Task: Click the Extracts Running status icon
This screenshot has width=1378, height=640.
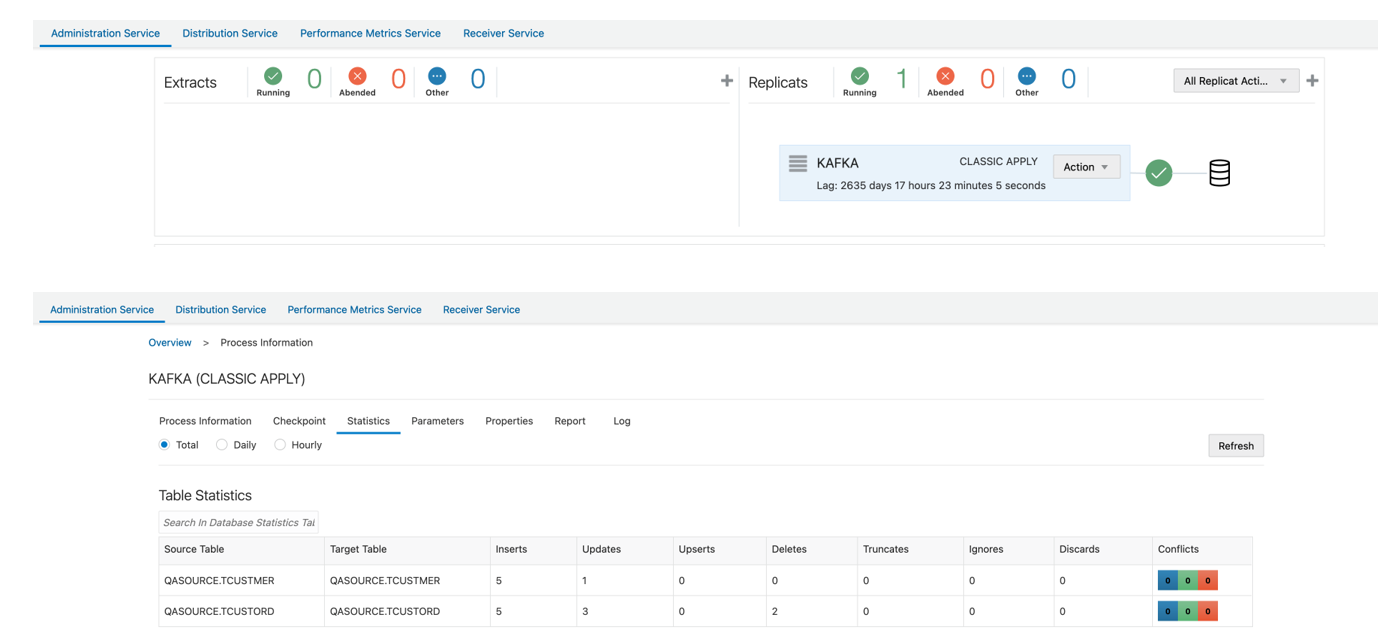Action: [x=273, y=76]
